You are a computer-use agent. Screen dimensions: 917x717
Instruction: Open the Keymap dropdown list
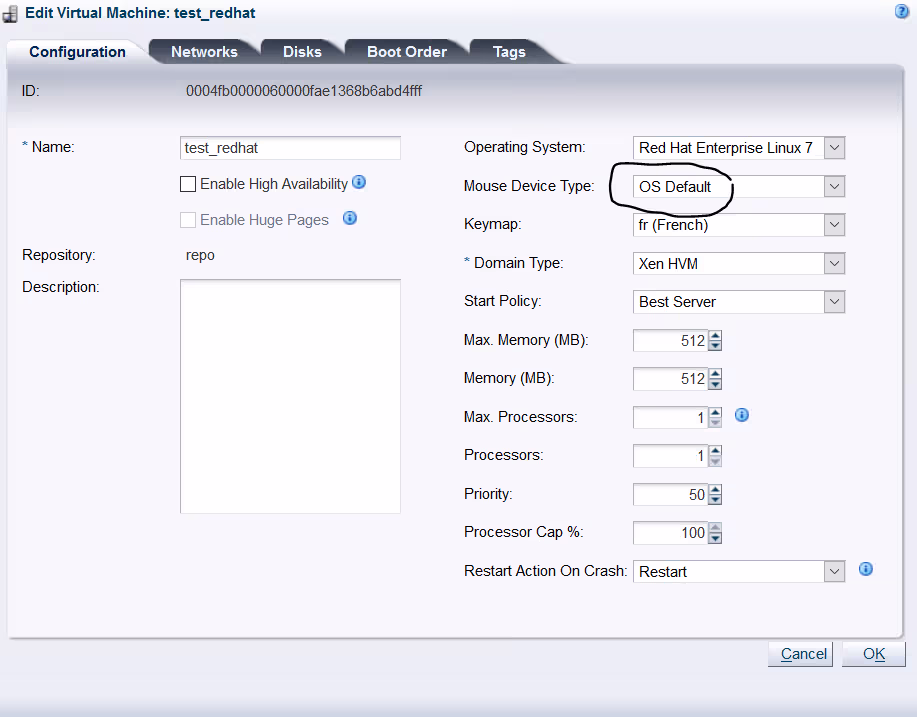835,225
